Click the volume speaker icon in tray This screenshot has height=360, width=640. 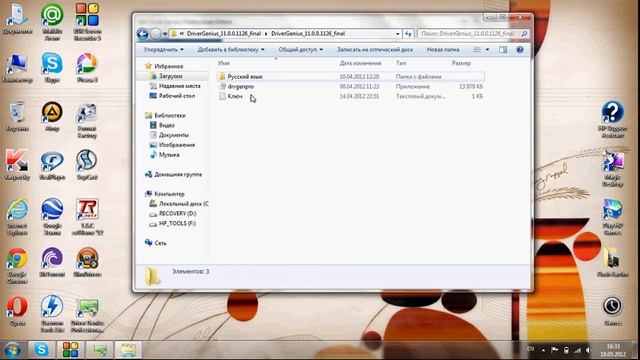click(588, 350)
